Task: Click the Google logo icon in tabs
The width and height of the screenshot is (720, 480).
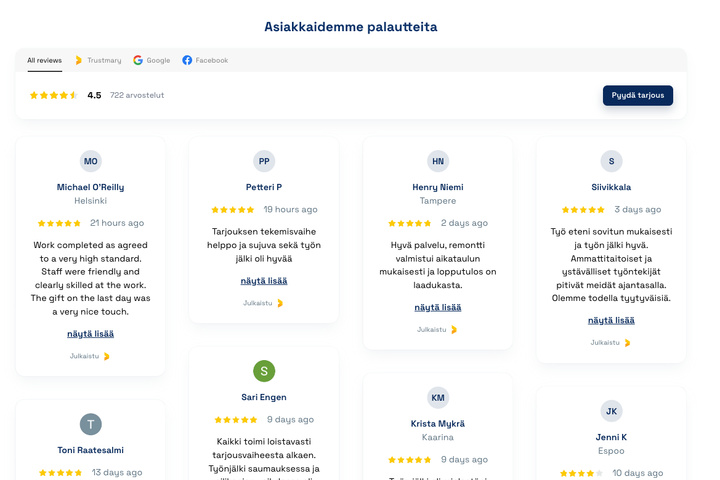Action: 138,60
